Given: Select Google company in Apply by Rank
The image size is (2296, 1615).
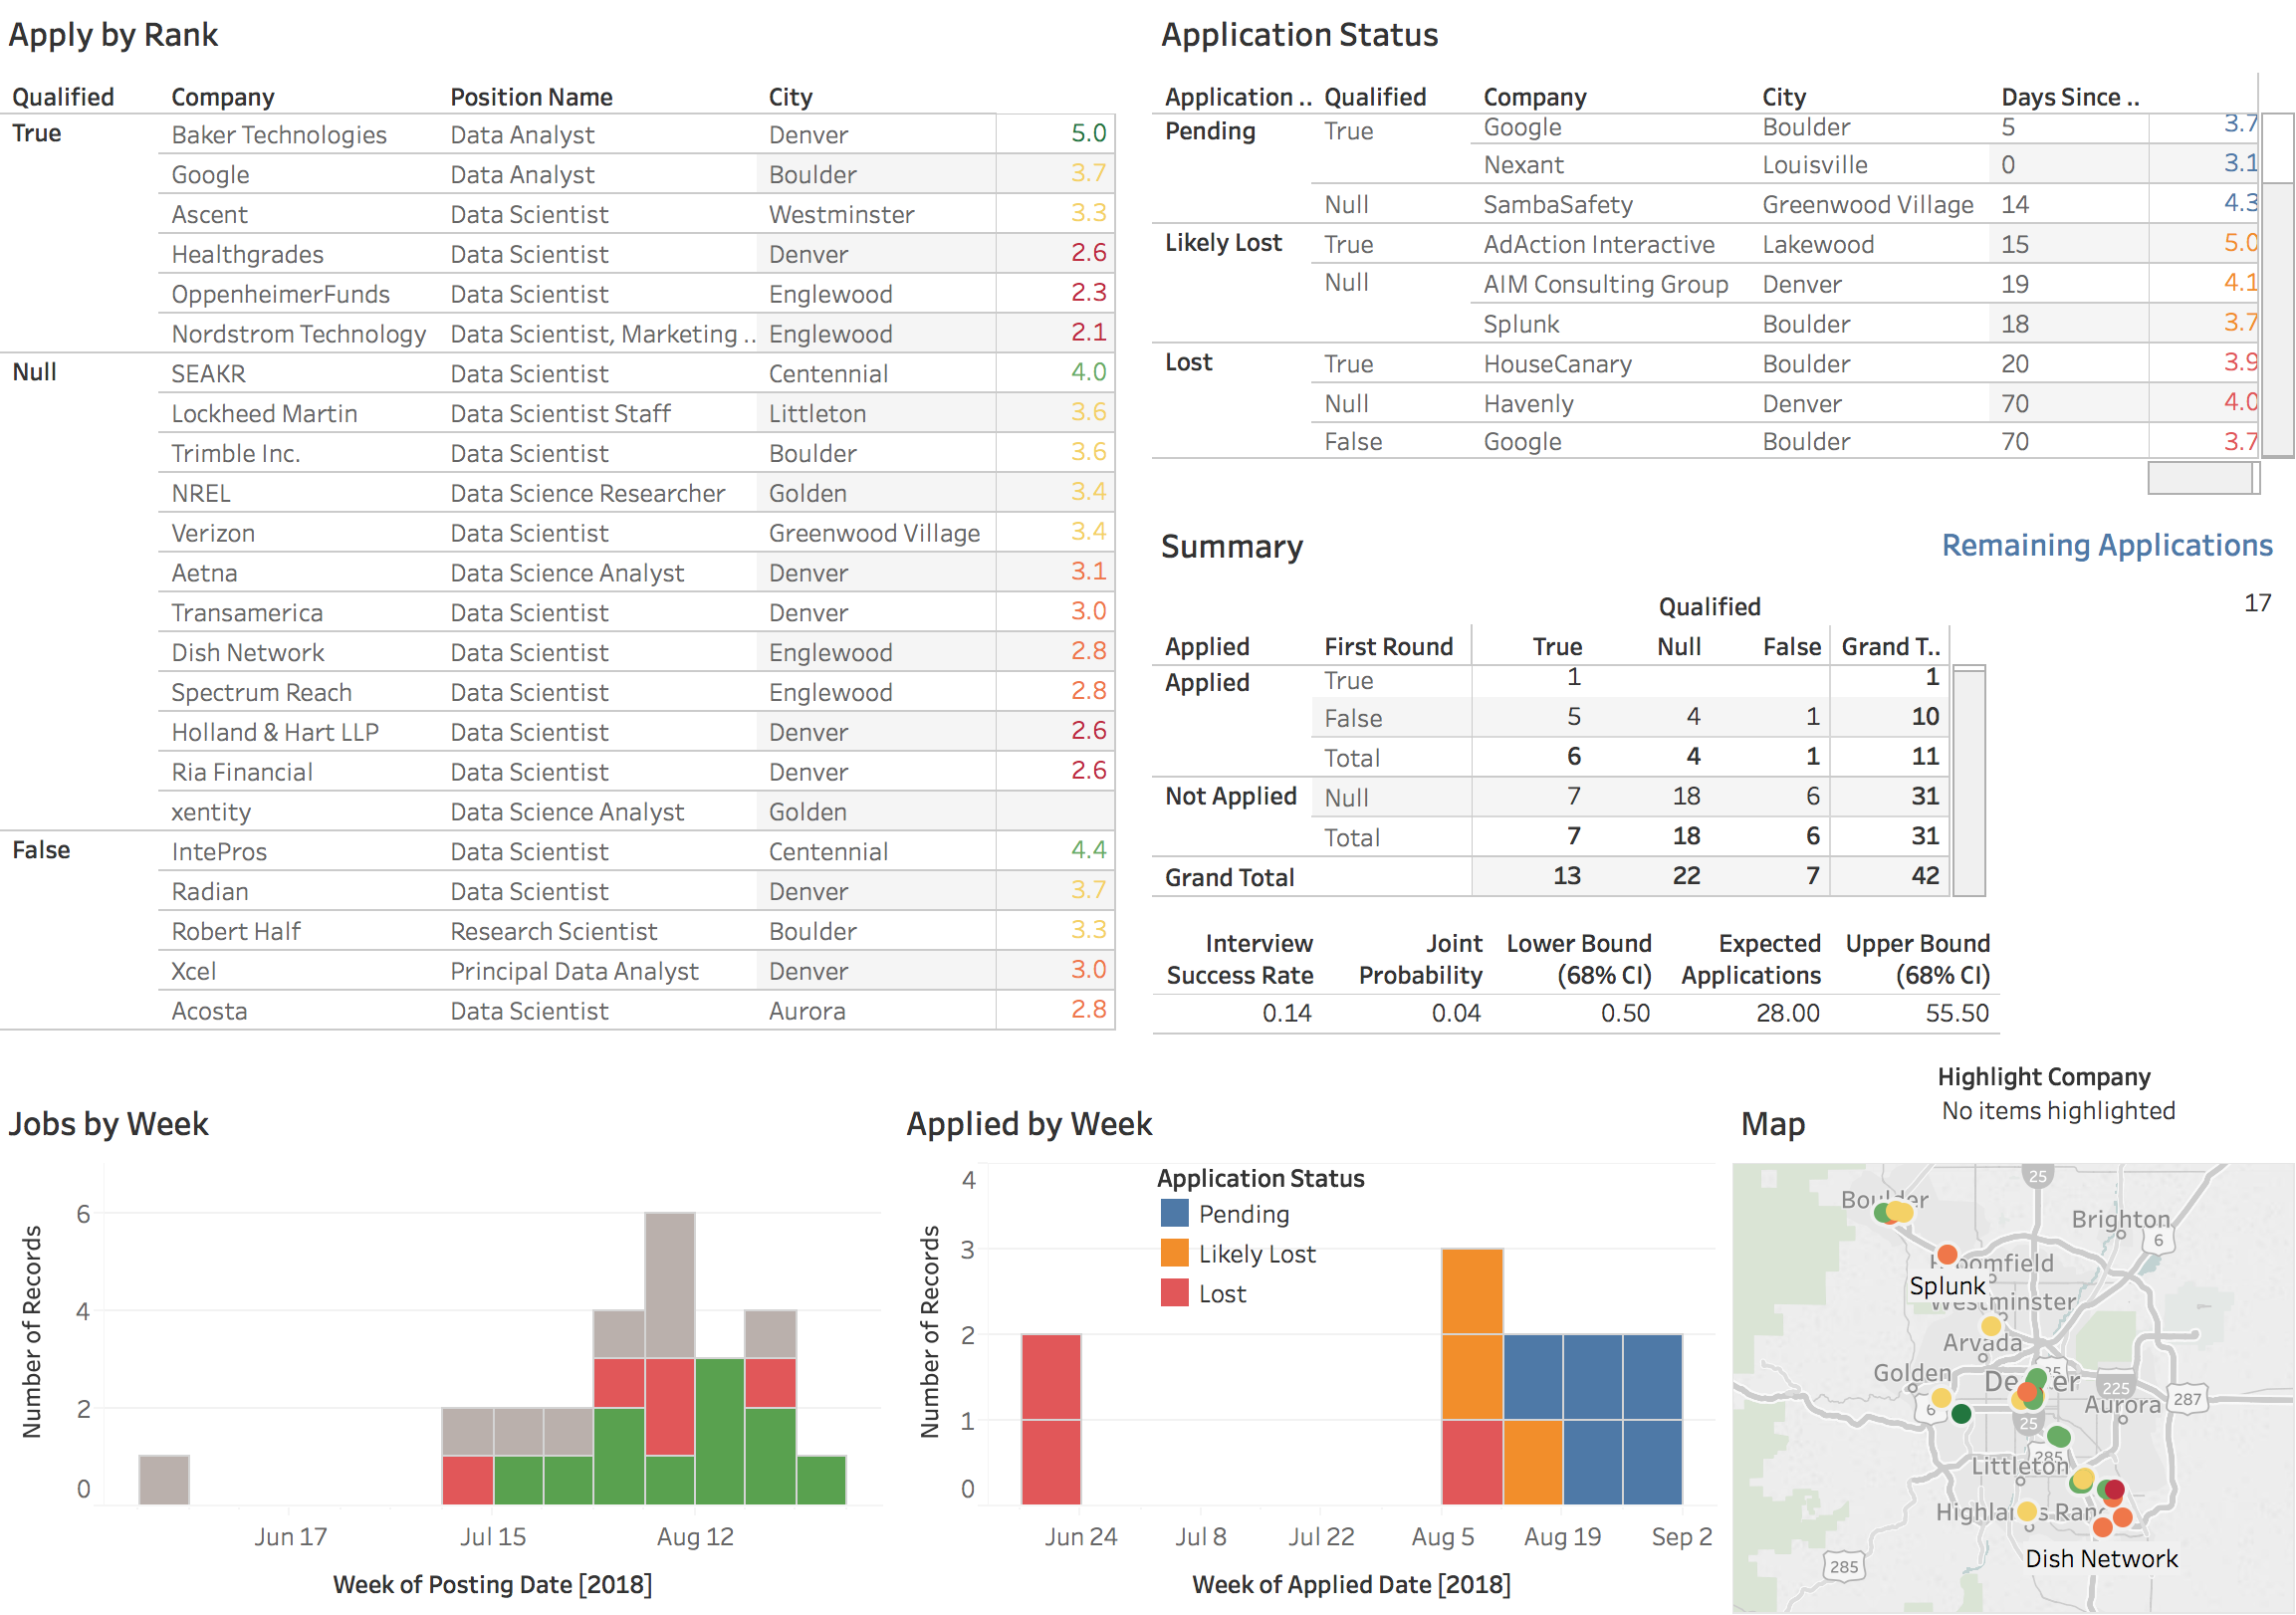Looking at the screenshot, I should 210,175.
